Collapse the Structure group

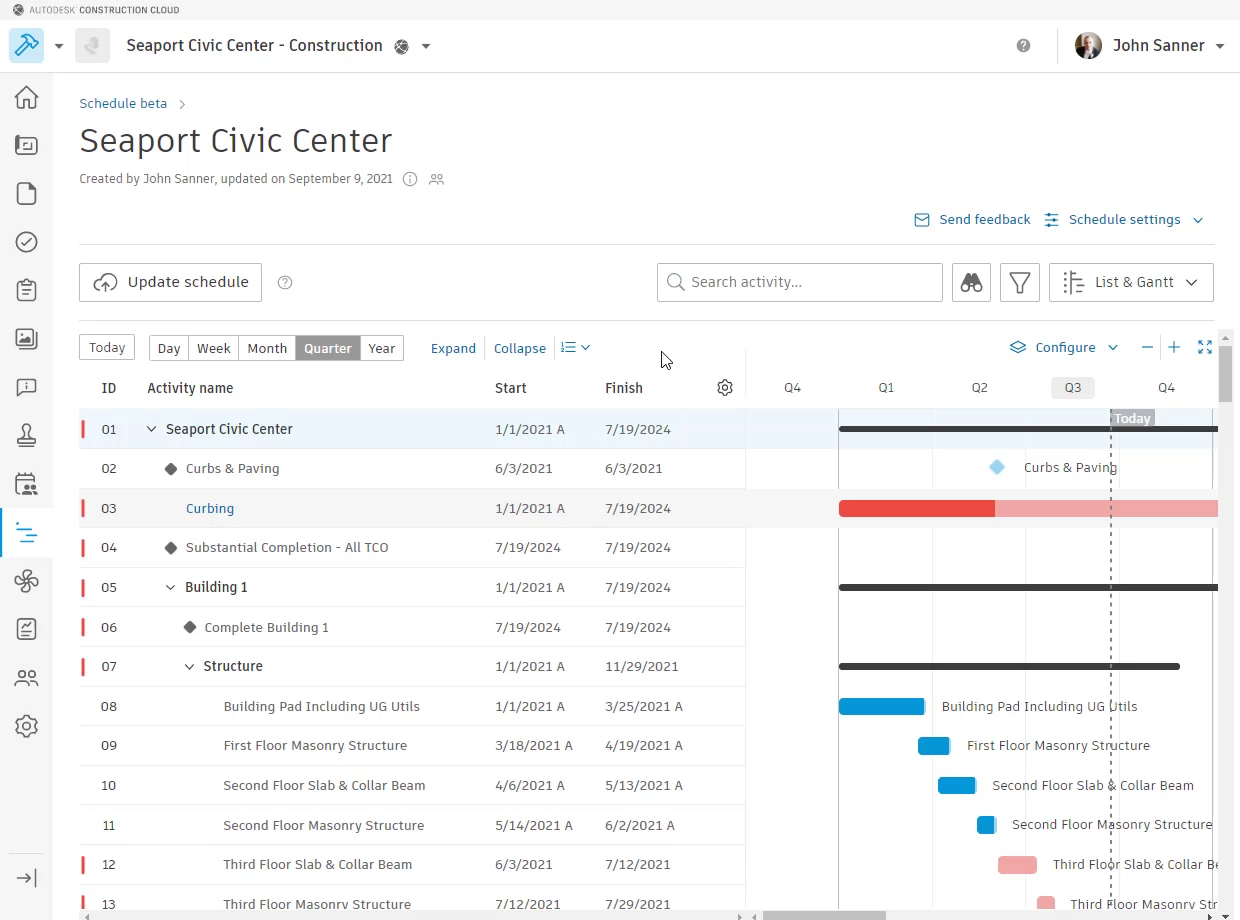click(189, 666)
